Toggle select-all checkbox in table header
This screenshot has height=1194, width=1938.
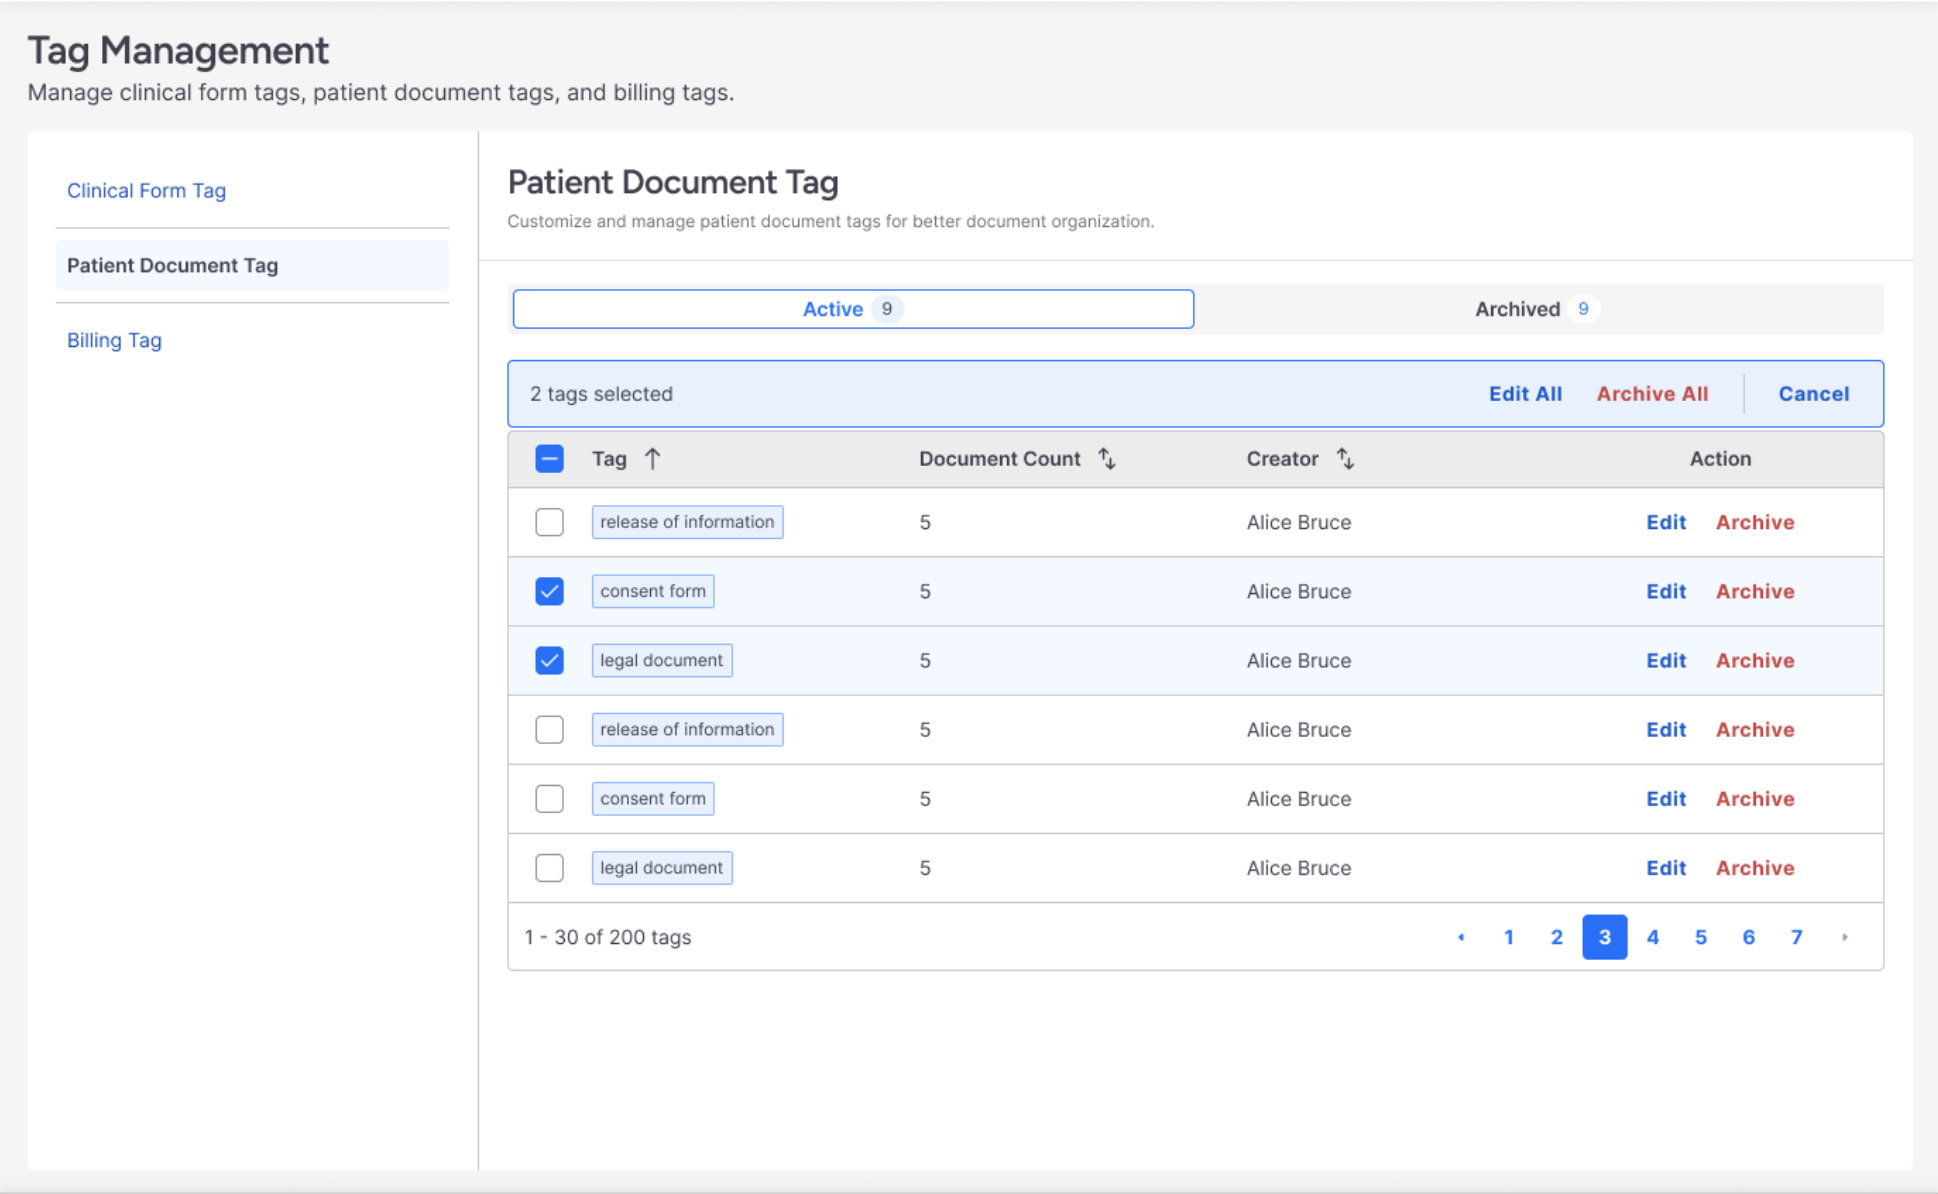[x=549, y=459]
